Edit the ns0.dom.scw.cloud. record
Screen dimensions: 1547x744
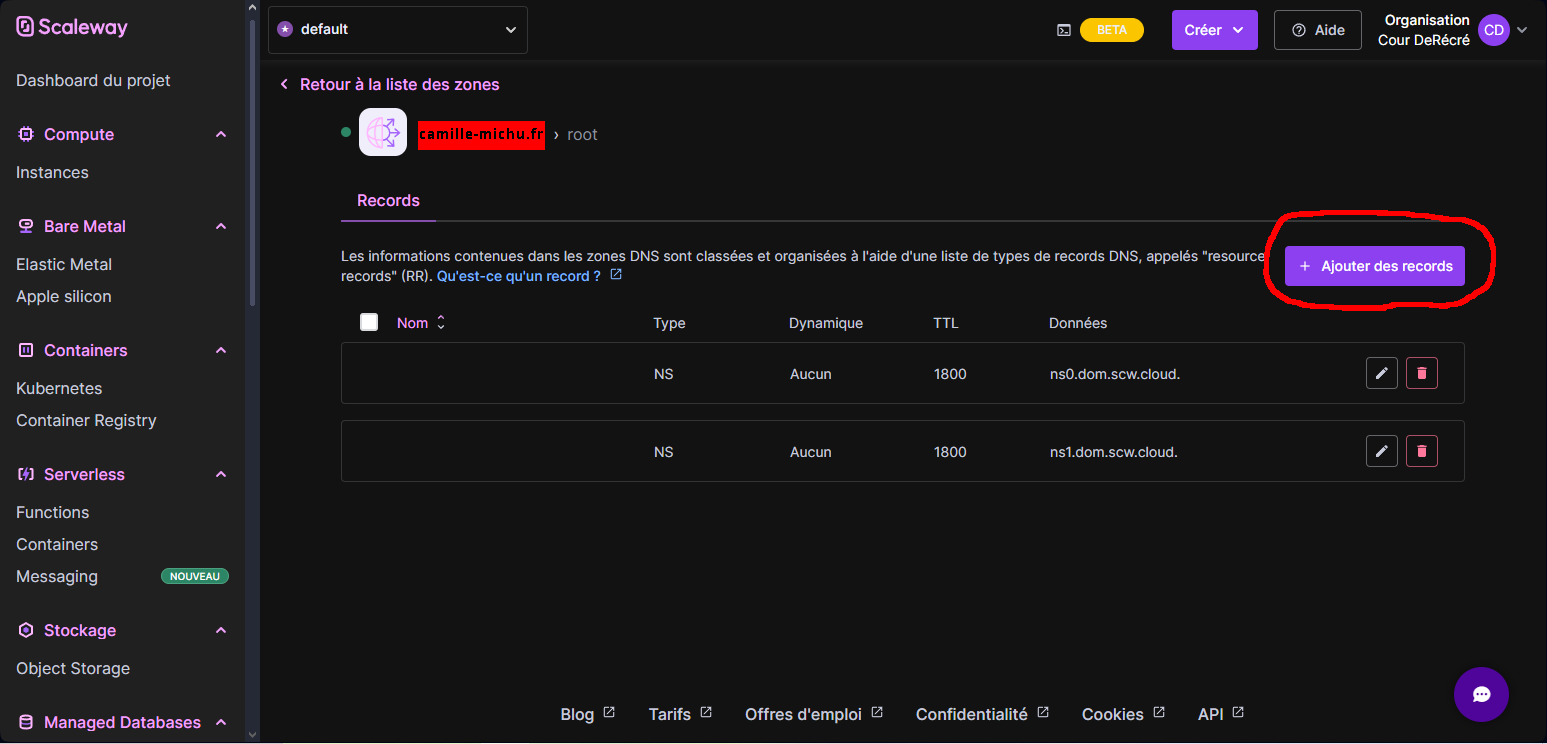(1382, 373)
